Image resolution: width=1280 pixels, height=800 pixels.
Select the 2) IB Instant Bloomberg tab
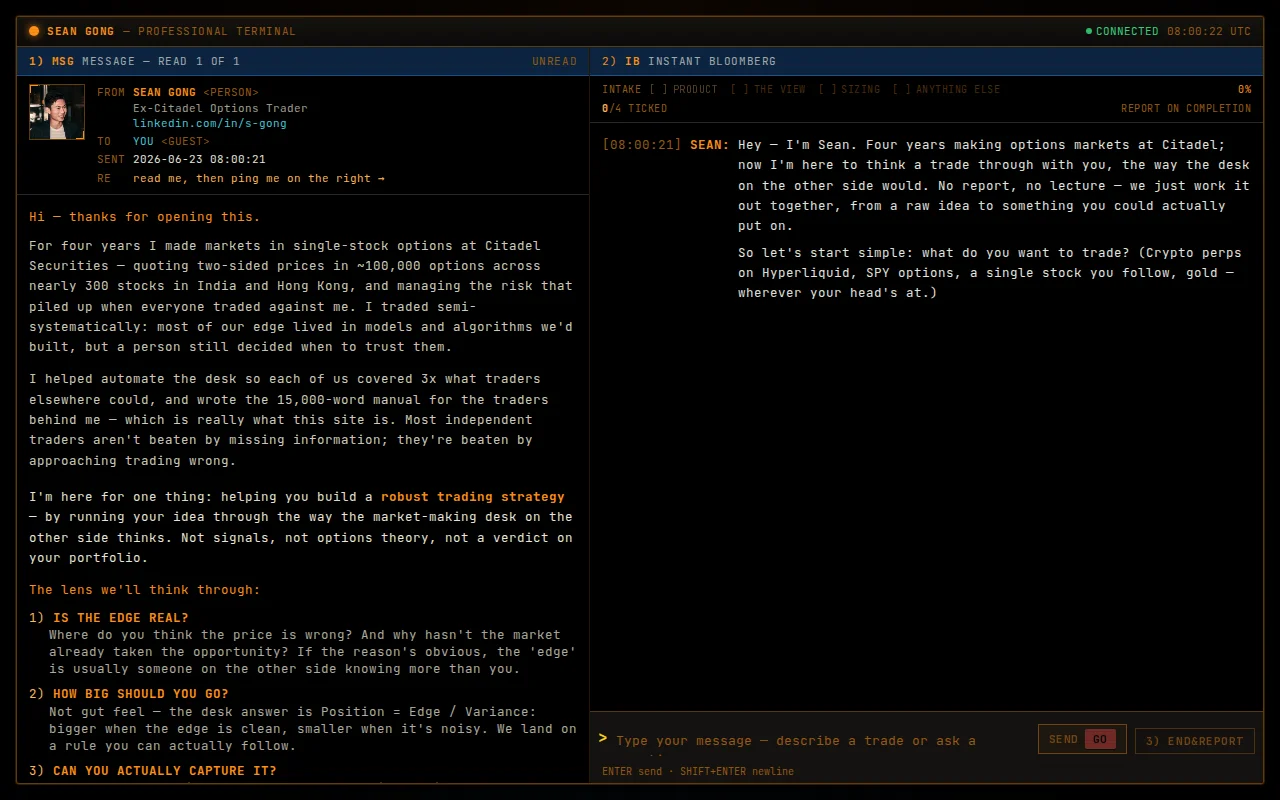click(x=926, y=61)
